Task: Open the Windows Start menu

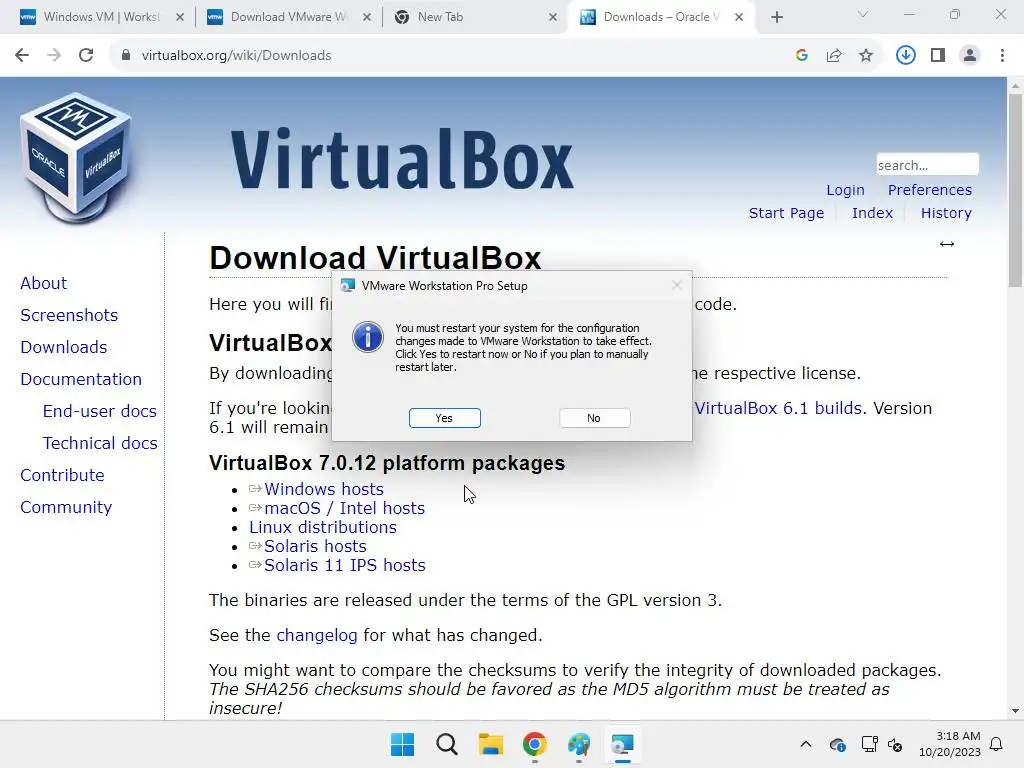Action: [402, 744]
